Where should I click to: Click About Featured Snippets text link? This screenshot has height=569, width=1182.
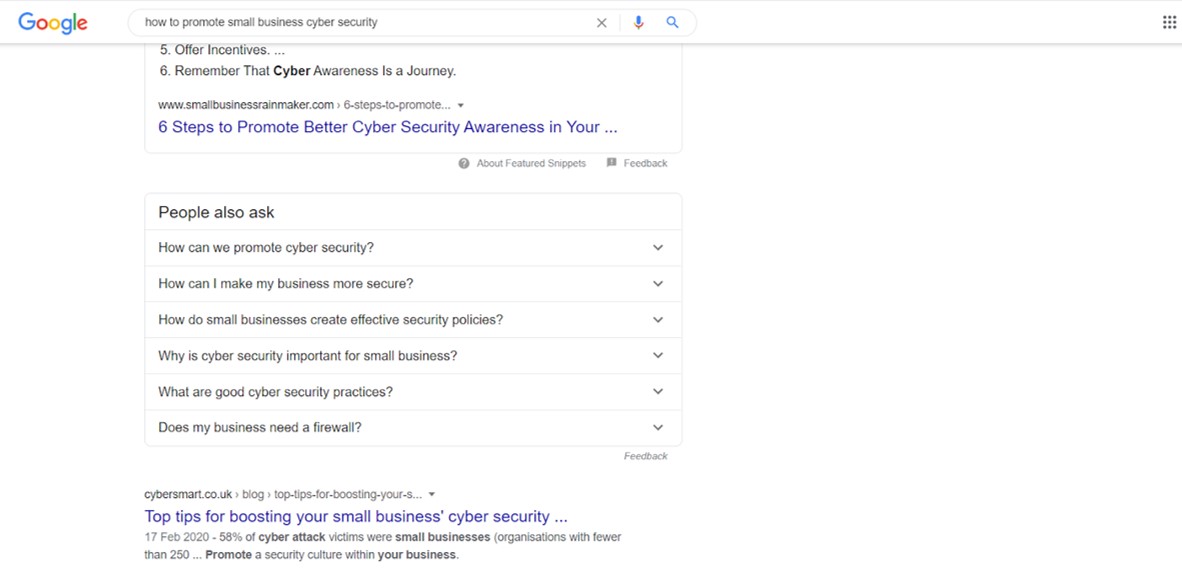(x=531, y=164)
